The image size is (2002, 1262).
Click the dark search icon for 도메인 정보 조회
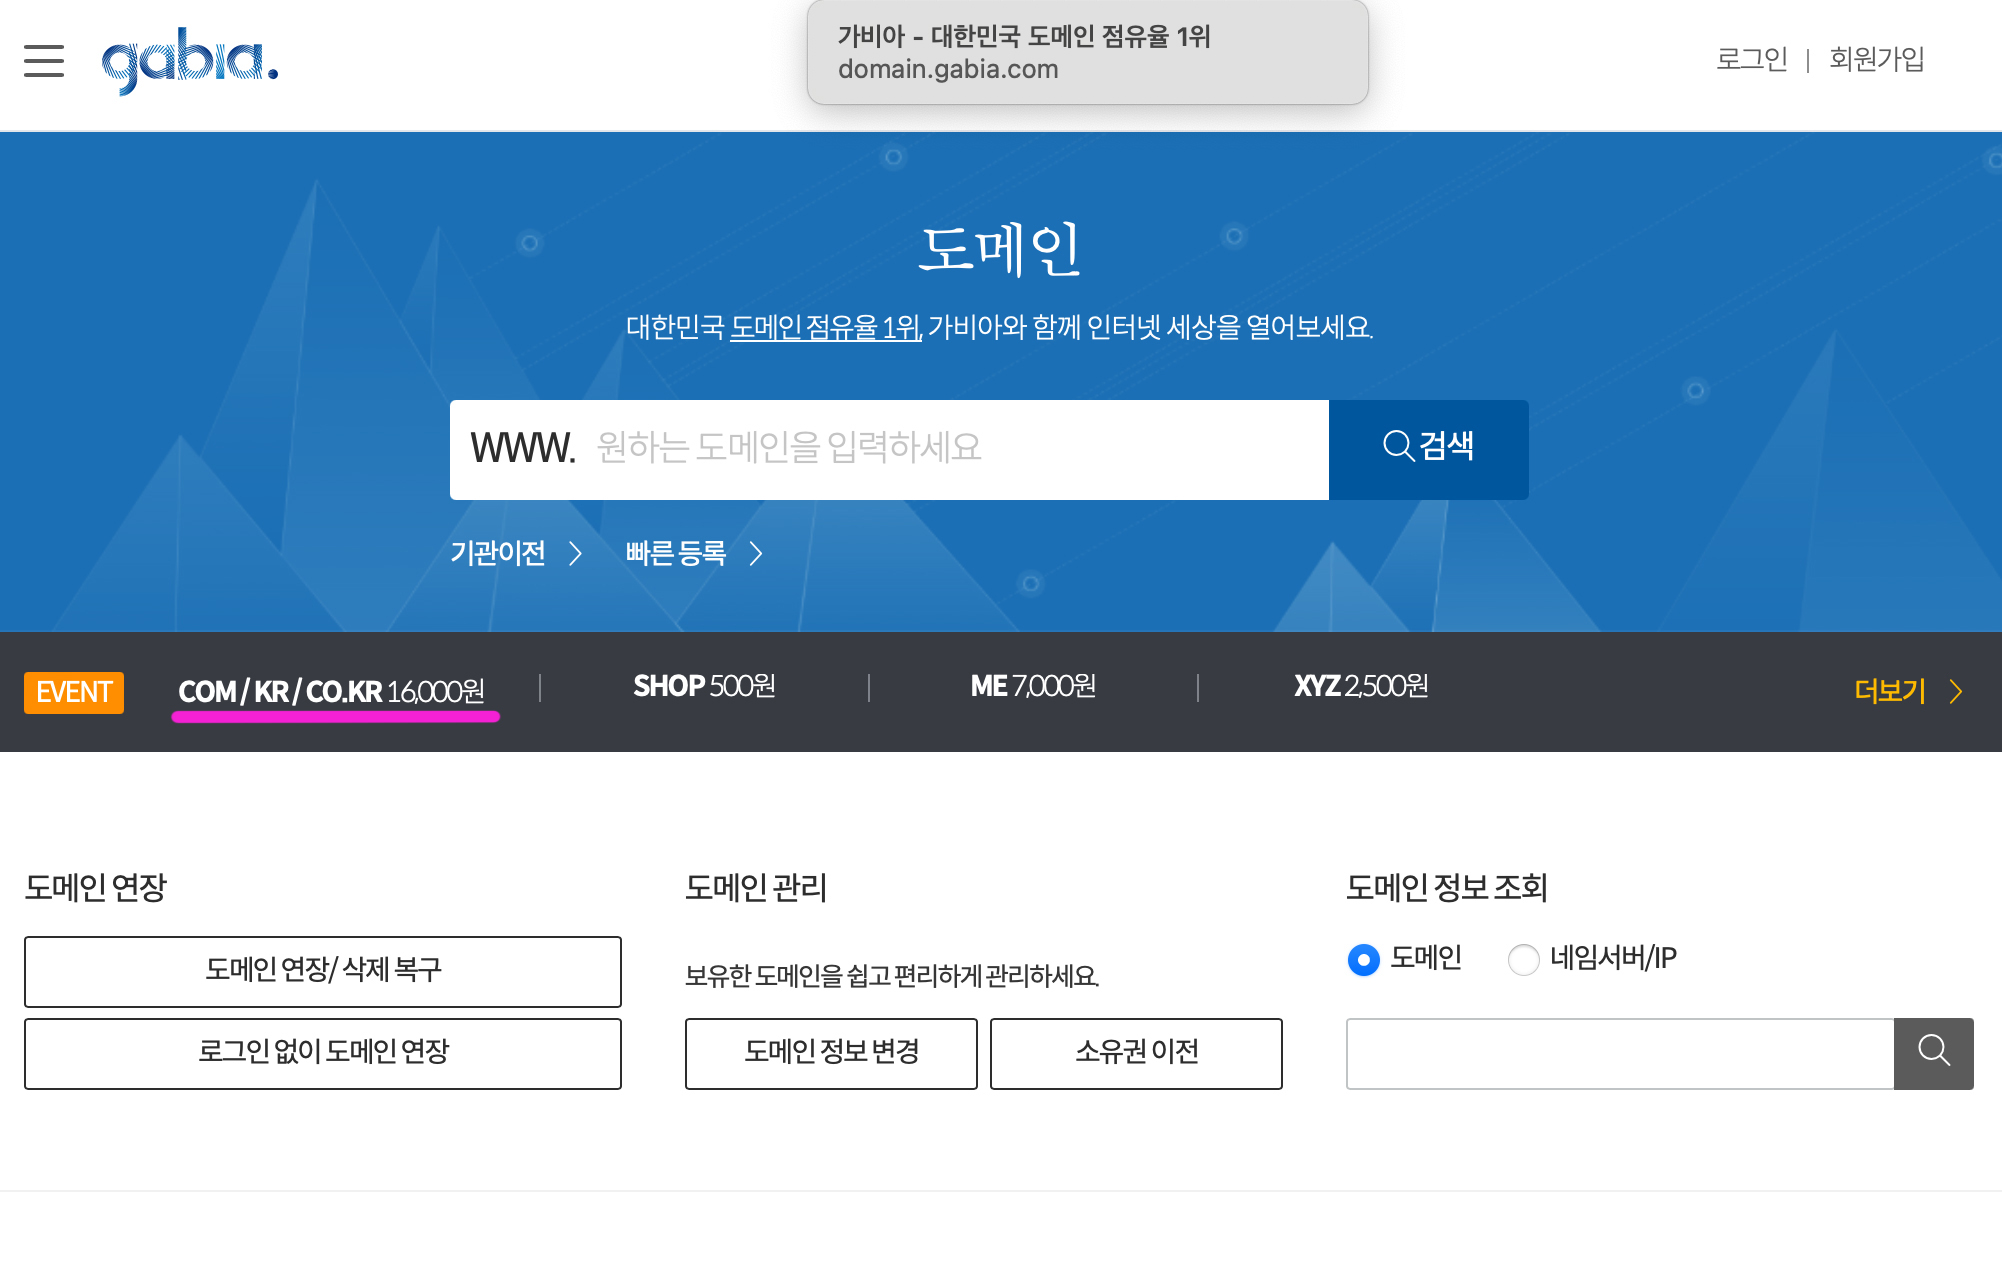coord(1933,1053)
